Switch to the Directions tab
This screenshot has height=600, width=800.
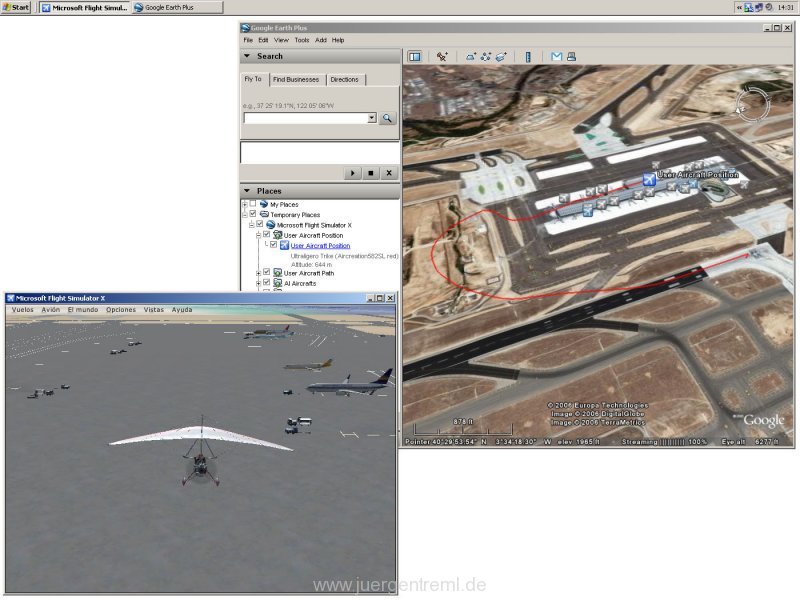(x=344, y=80)
